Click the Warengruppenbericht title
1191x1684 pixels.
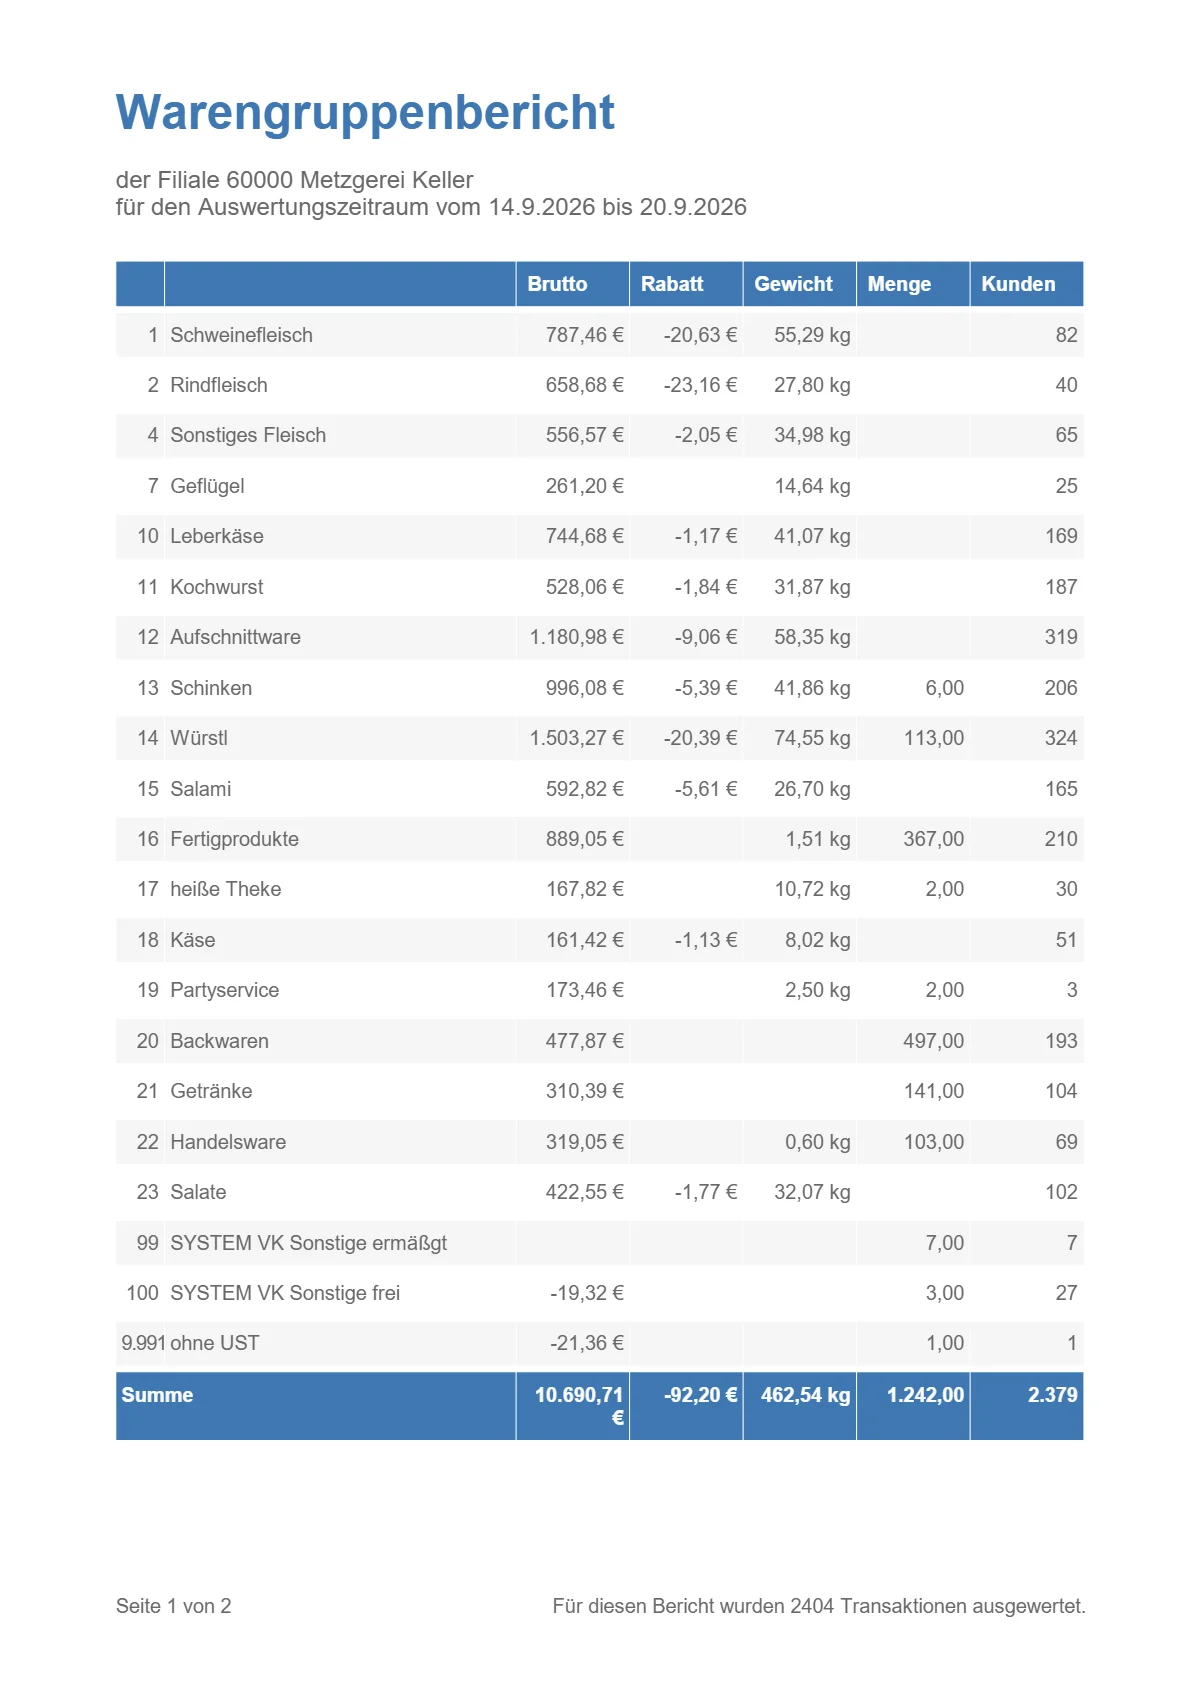[x=365, y=112]
